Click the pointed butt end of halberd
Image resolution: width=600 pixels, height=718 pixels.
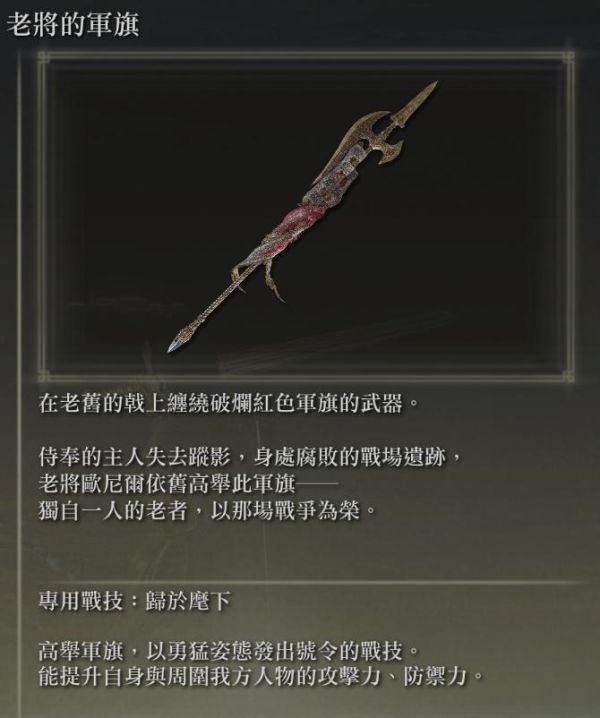[x=178, y=342]
